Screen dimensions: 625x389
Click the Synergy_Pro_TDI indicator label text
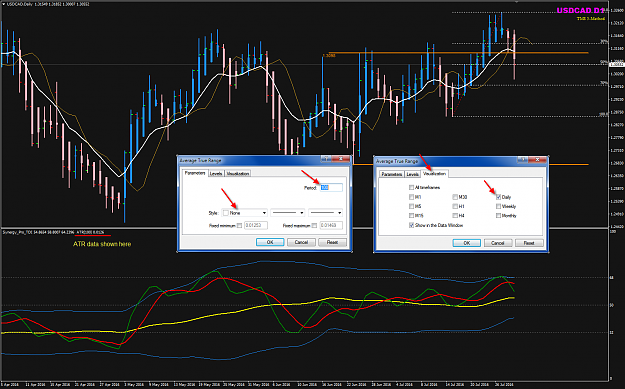coord(18,232)
